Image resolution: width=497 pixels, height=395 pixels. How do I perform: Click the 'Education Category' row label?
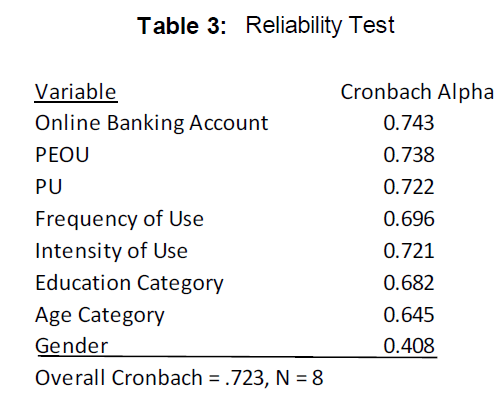[x=129, y=284]
